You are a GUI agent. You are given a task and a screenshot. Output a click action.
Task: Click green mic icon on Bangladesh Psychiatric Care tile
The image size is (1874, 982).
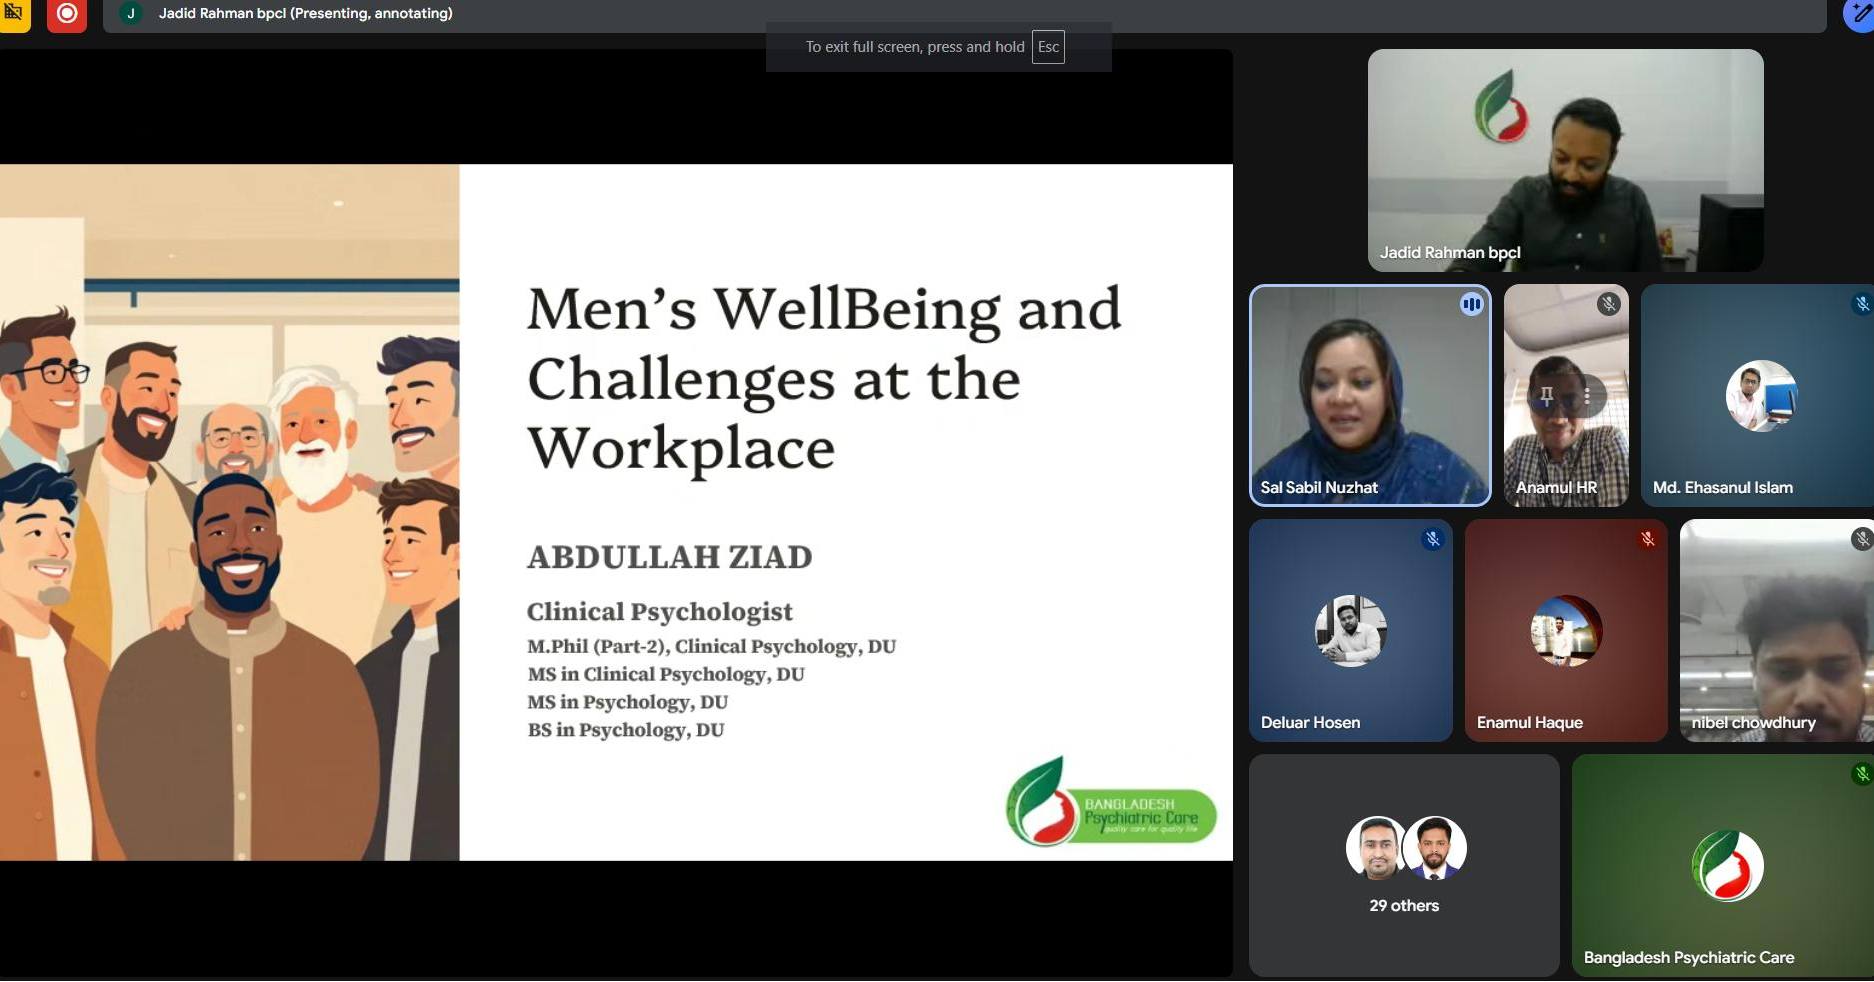click(1862, 773)
